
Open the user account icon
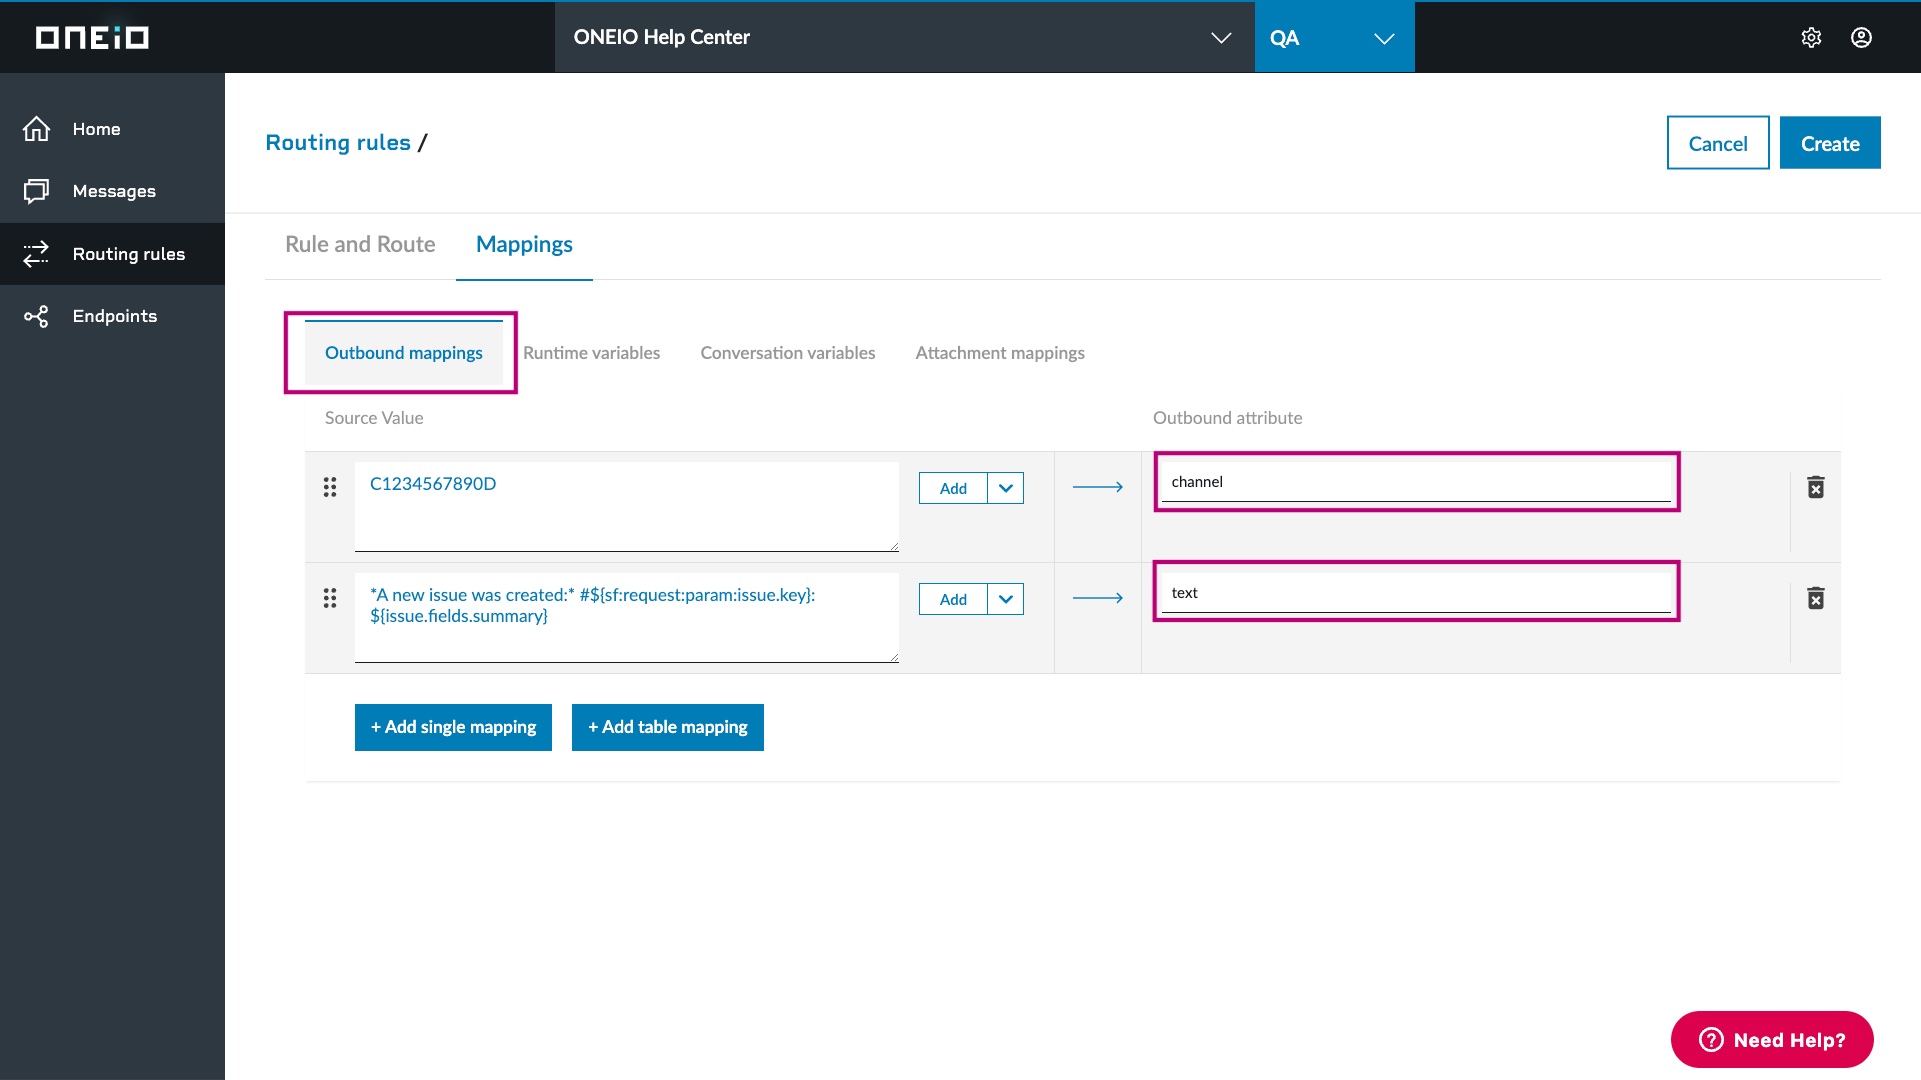tap(1861, 38)
